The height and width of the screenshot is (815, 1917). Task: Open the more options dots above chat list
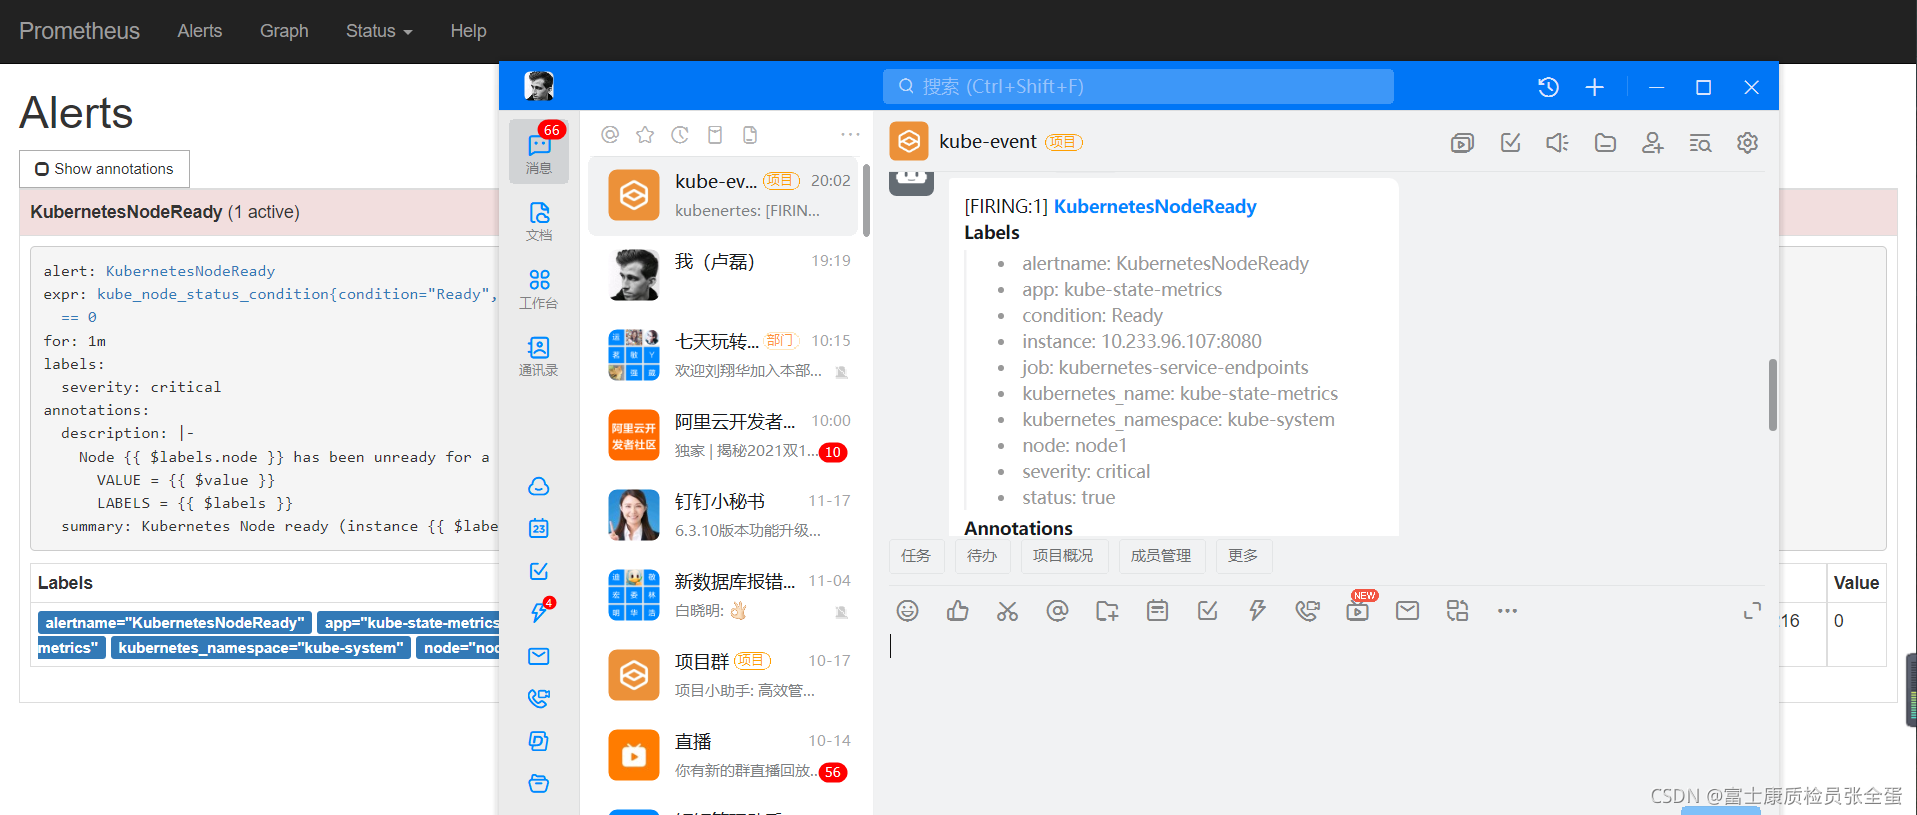[x=850, y=134]
